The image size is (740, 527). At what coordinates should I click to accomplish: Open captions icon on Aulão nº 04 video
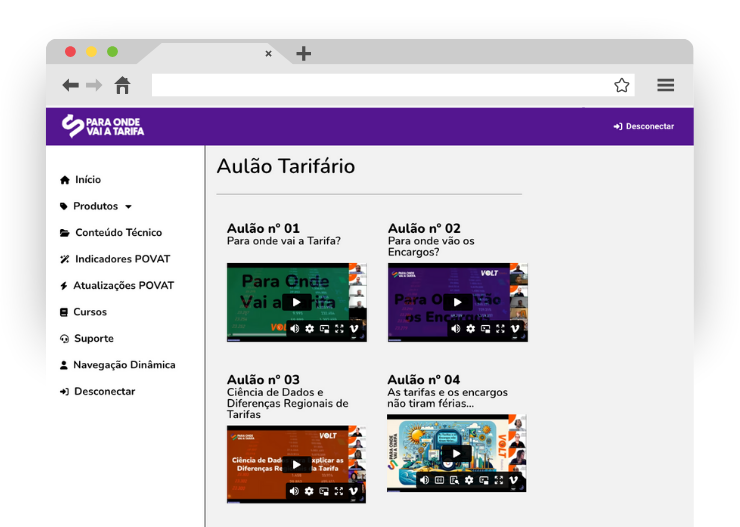(439, 480)
